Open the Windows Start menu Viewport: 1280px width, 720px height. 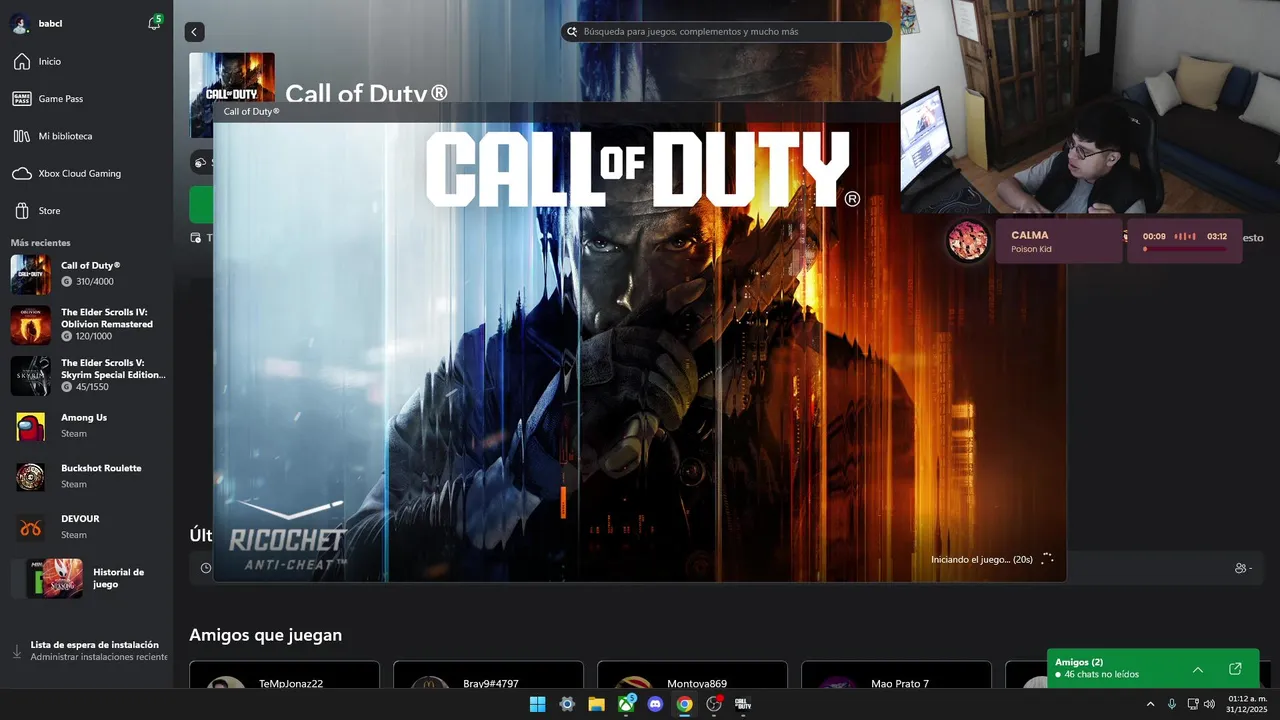pyautogui.click(x=537, y=704)
